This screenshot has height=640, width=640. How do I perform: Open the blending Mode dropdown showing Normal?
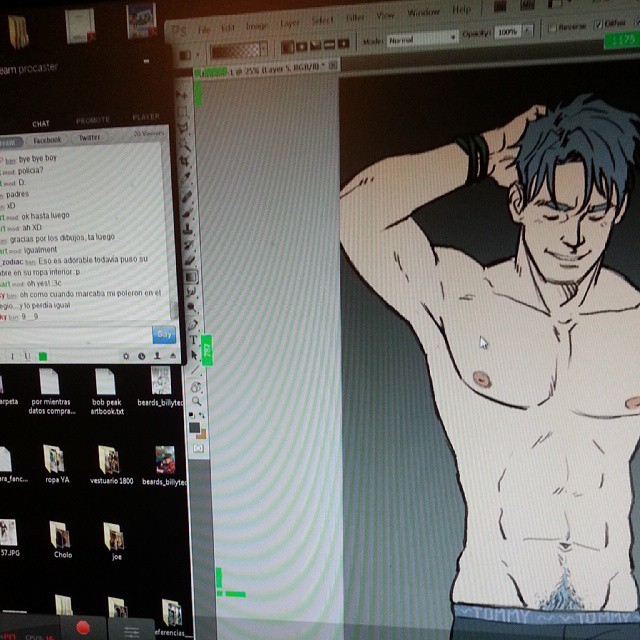coord(422,39)
